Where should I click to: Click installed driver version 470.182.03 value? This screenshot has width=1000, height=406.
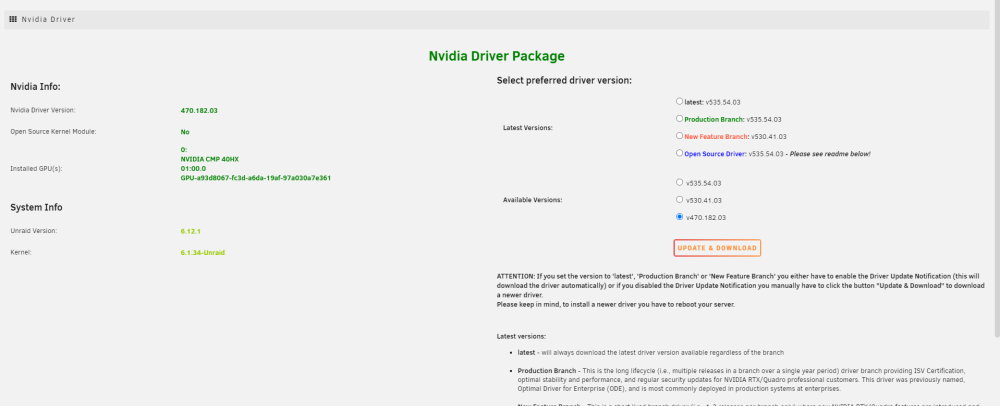(199, 110)
